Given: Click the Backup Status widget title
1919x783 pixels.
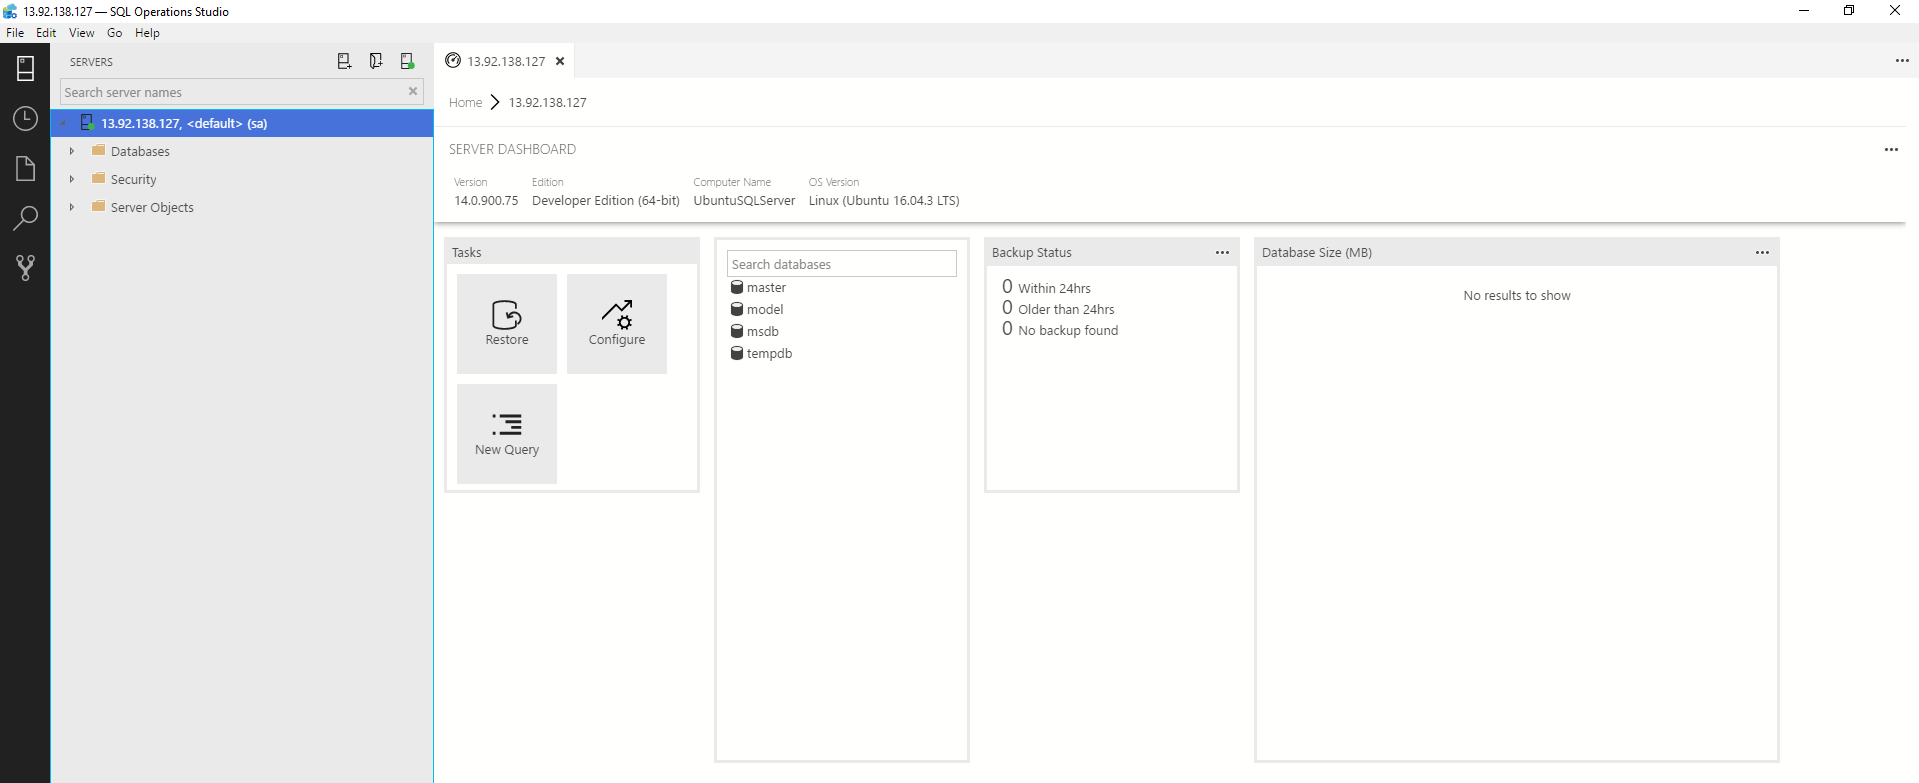Looking at the screenshot, I should point(1031,252).
